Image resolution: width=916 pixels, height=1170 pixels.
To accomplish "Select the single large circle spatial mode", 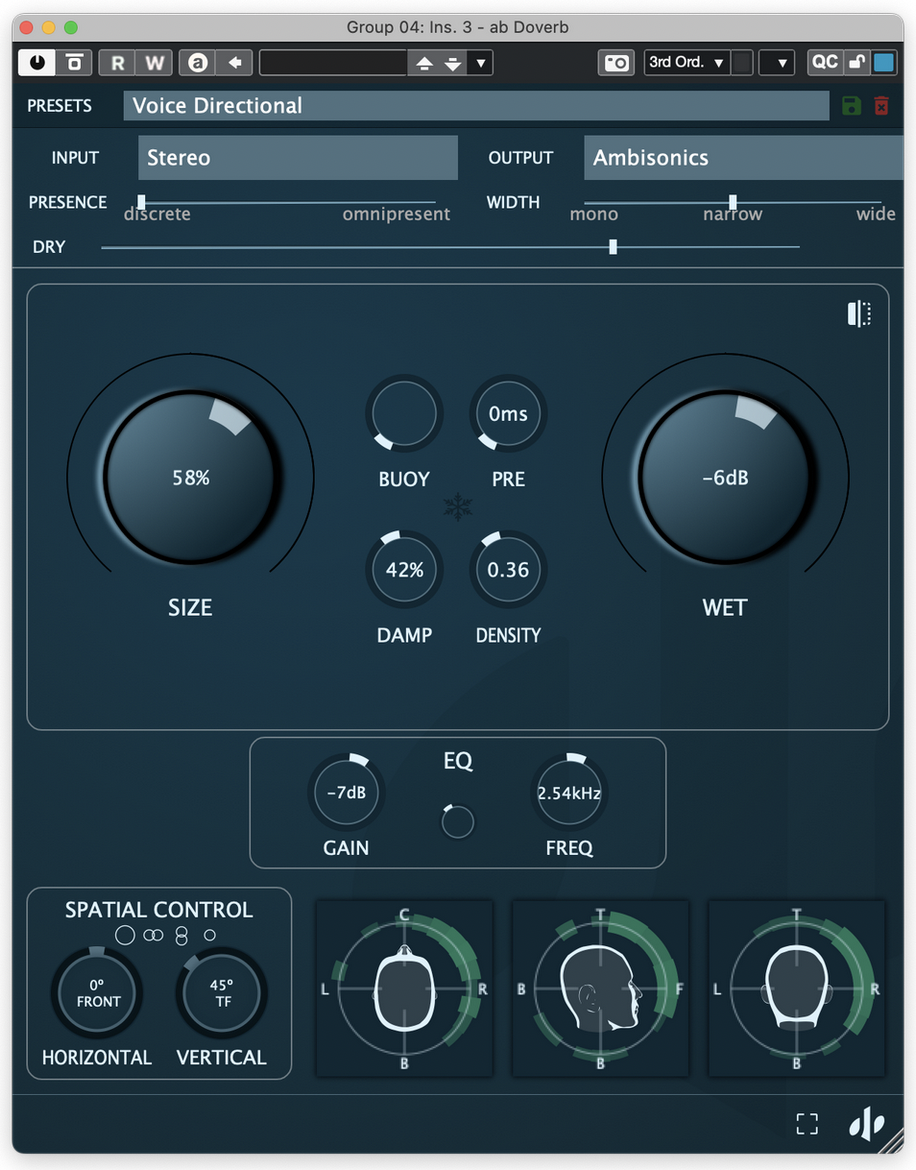I will pyautogui.click(x=125, y=935).
